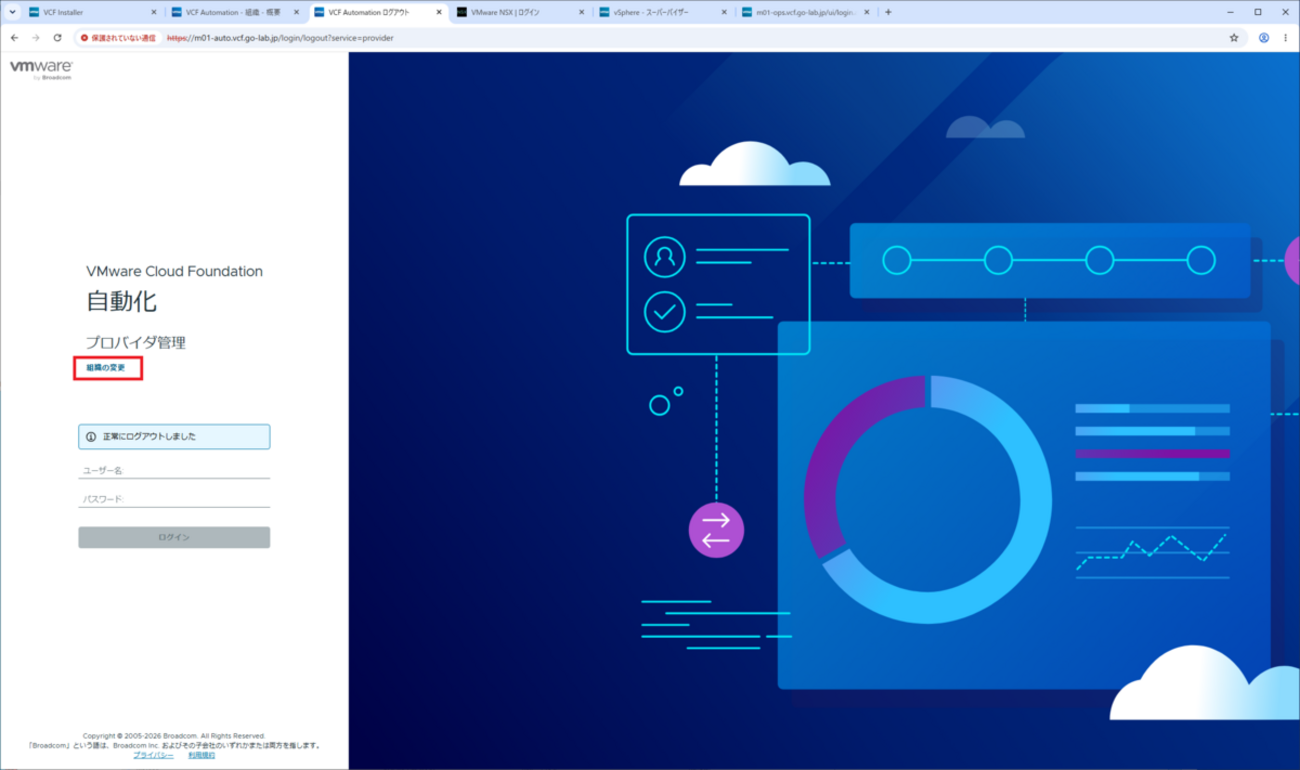Screen dimensions: 1300x770
Task: Open the 利用規約 link in footer
Action: coord(201,755)
